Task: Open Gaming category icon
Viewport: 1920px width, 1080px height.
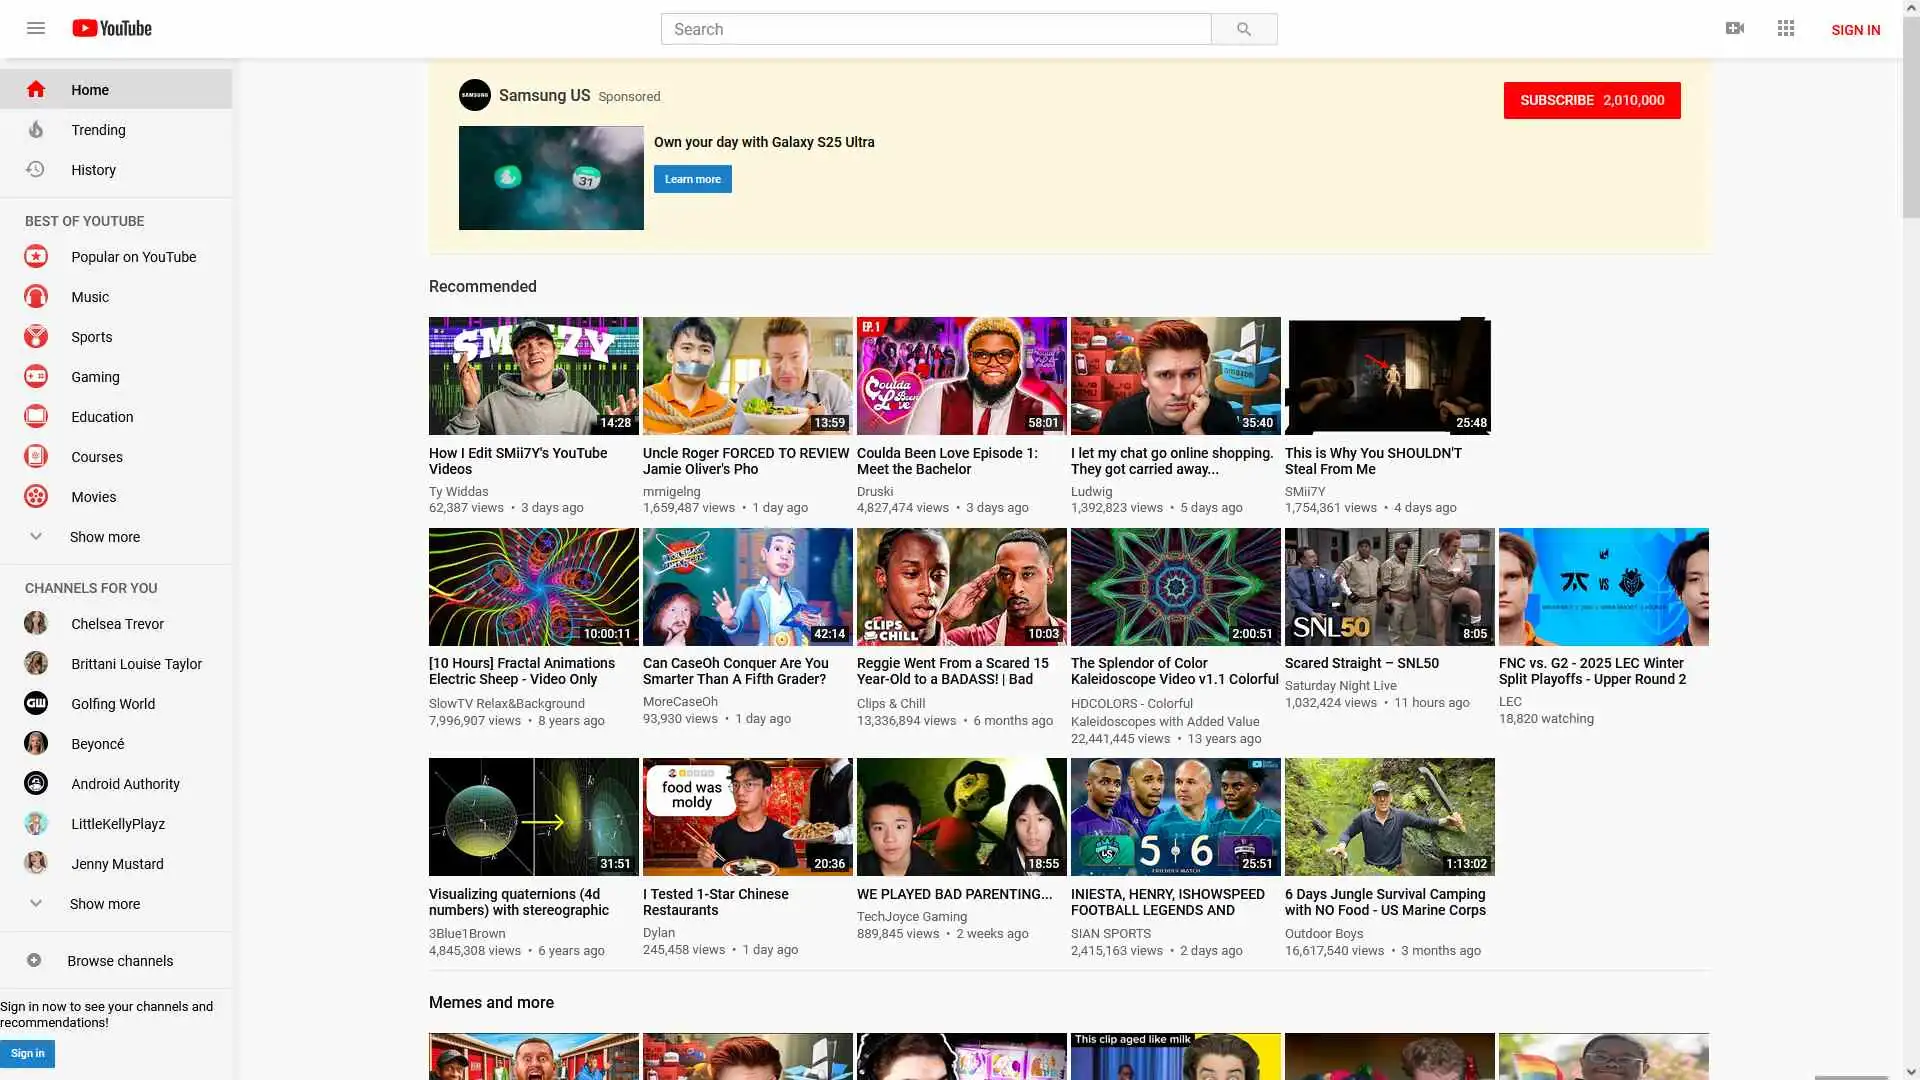Action: [36, 377]
